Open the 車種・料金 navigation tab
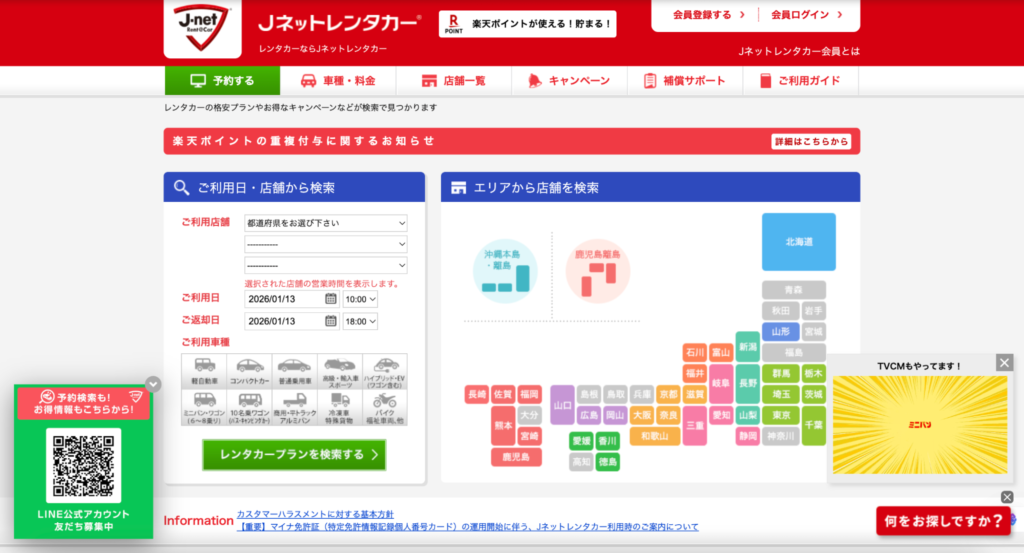The image size is (1024, 553). pyautogui.click(x=338, y=81)
